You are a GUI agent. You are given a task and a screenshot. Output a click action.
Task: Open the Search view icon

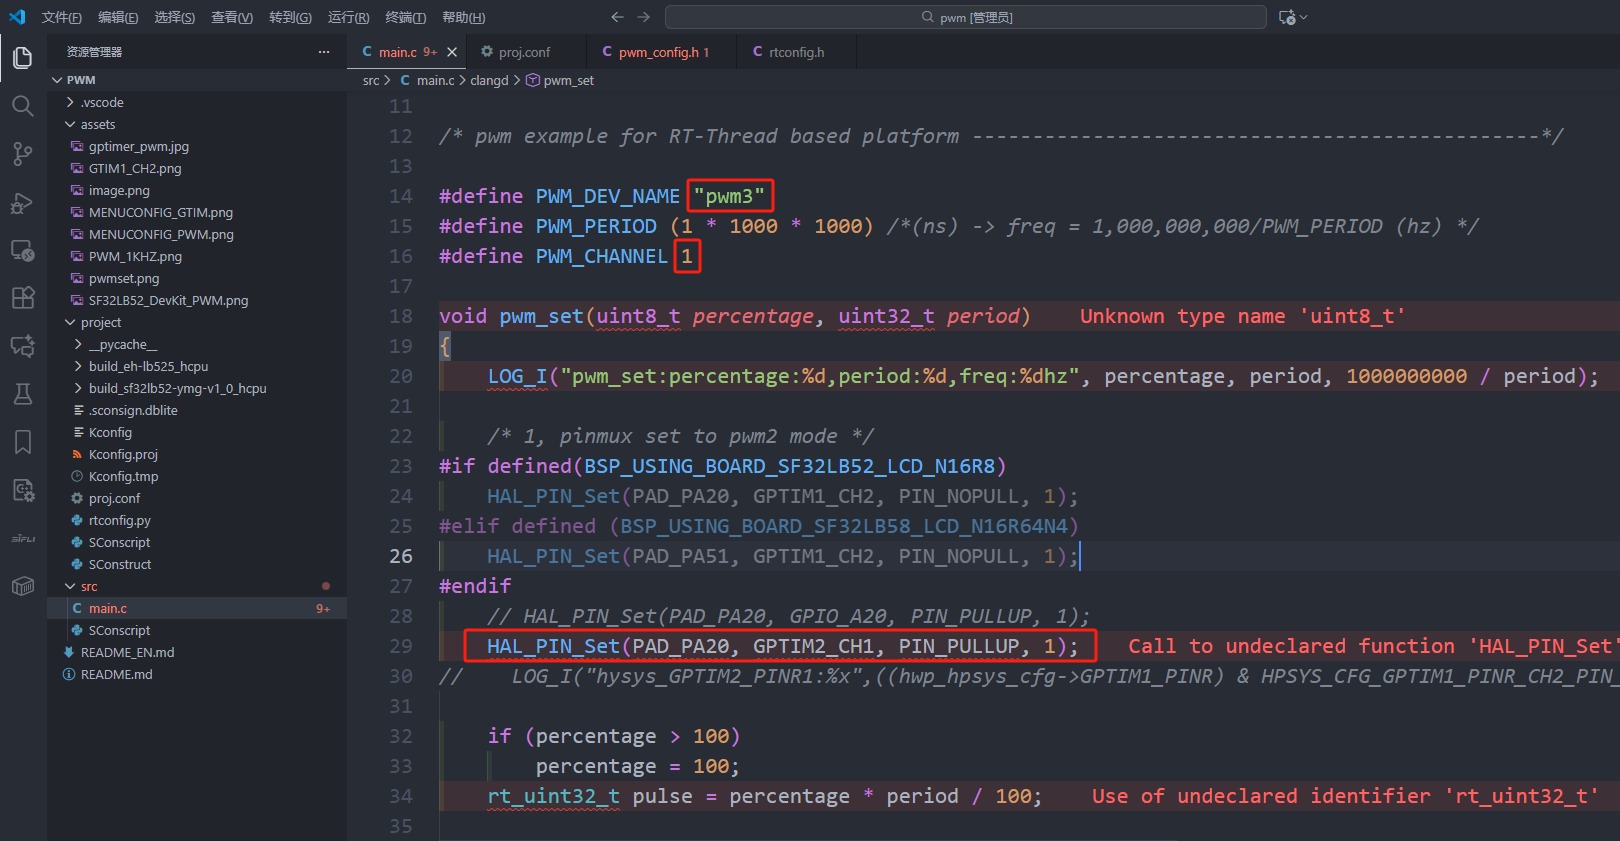[22, 106]
